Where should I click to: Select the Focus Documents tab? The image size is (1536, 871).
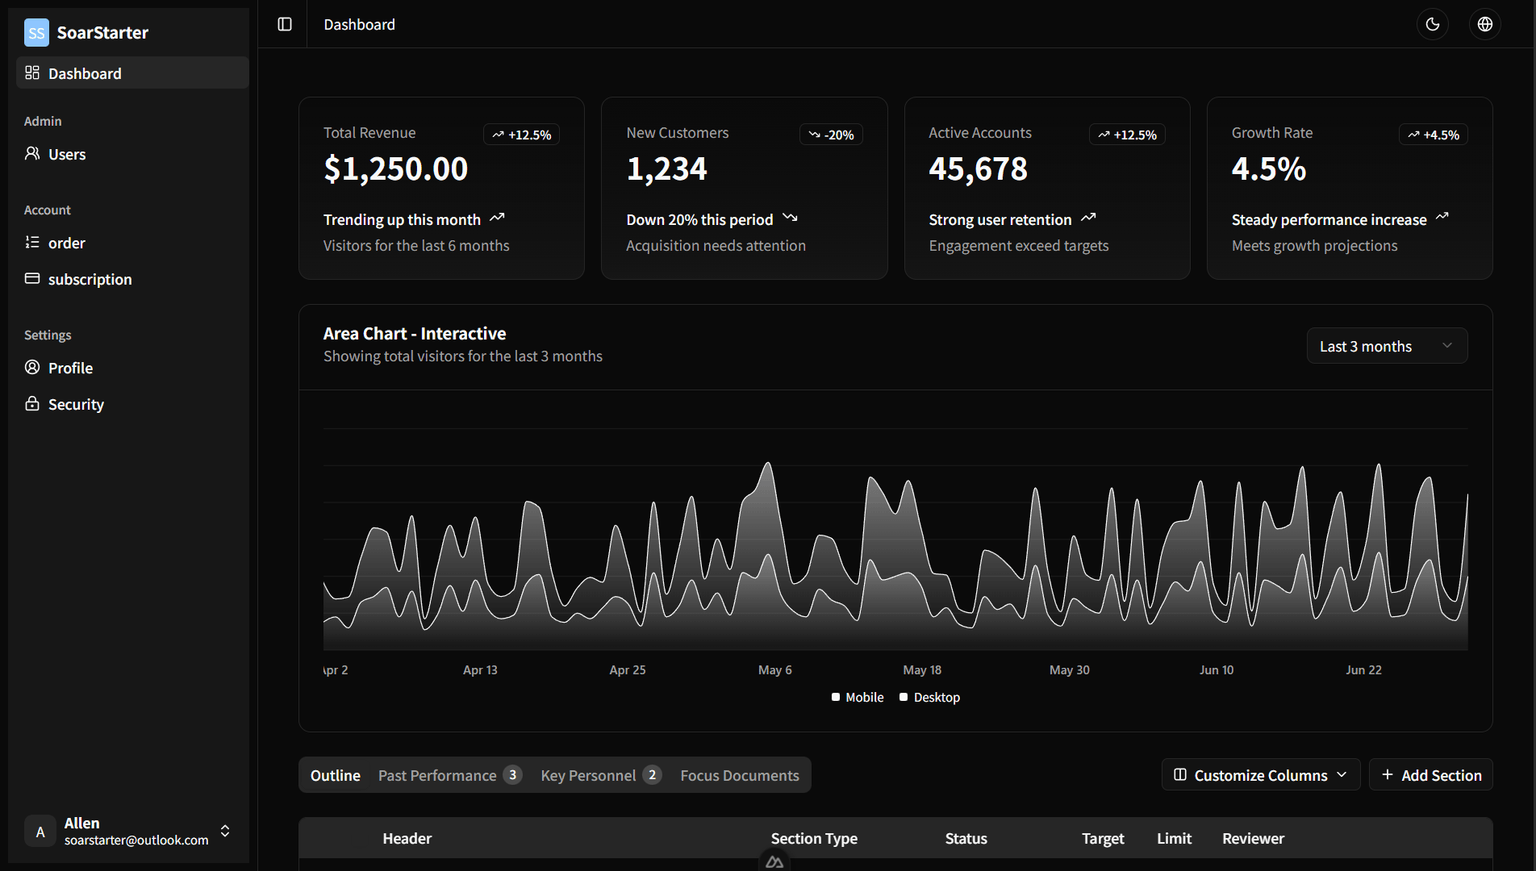click(739, 775)
